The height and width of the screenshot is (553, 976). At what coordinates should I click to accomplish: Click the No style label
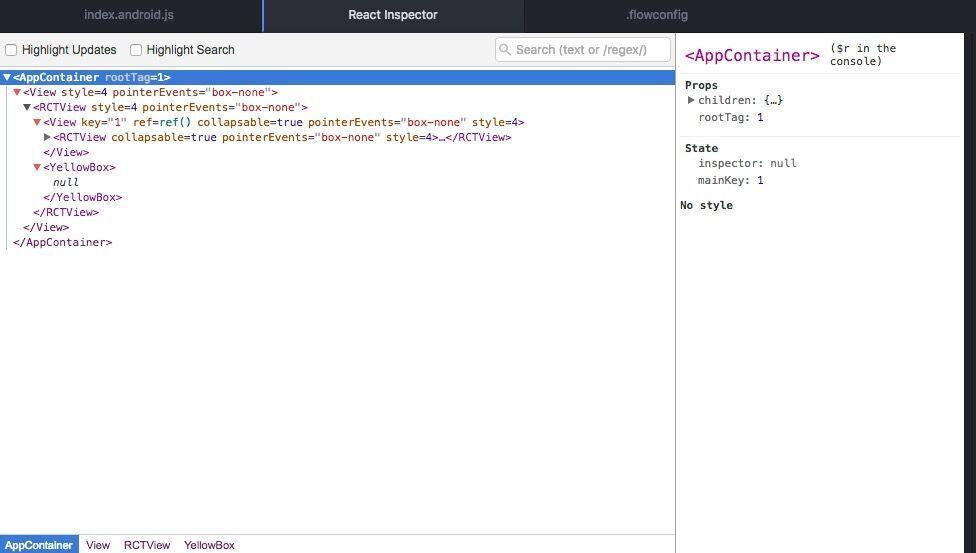pyautogui.click(x=706, y=206)
